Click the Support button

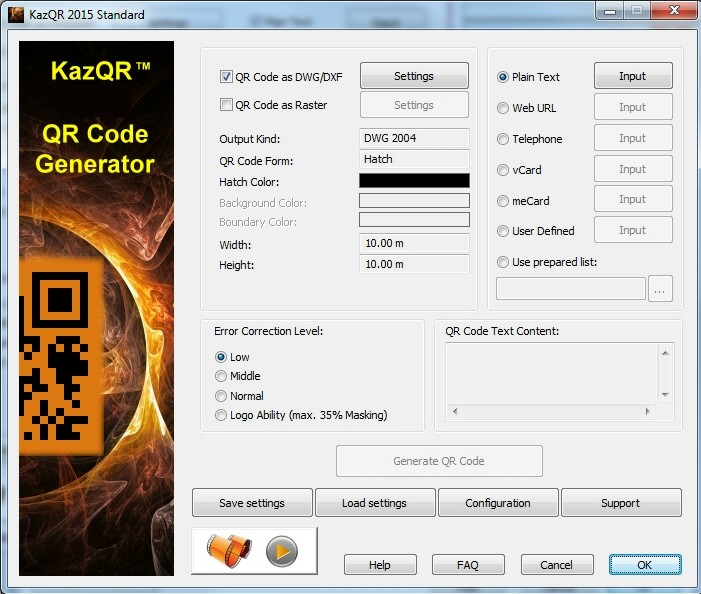tap(621, 503)
